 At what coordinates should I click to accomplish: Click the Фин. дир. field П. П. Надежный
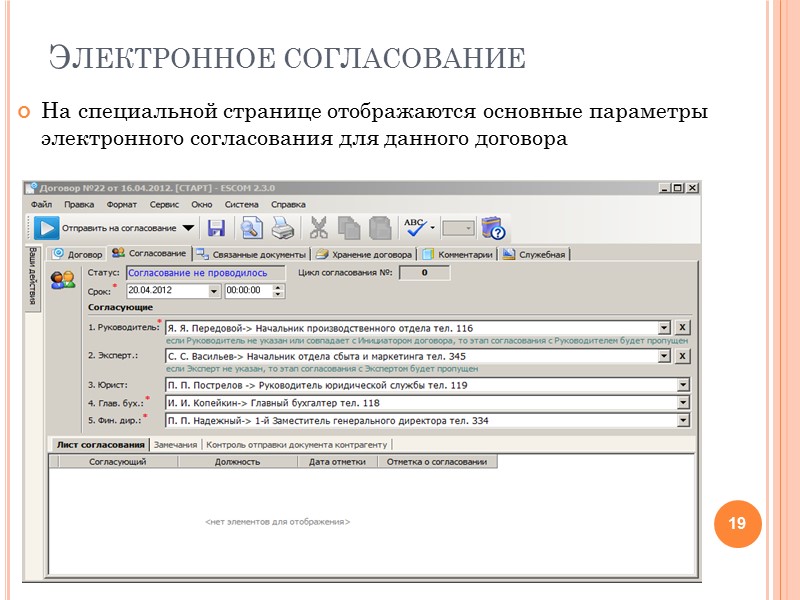pyautogui.click(x=421, y=421)
